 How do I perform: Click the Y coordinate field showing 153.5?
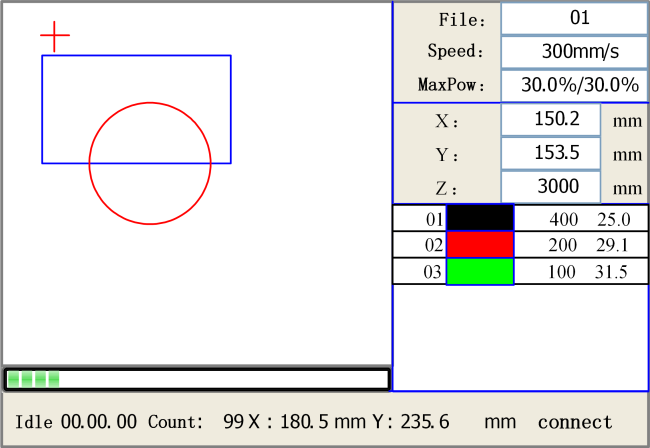[550, 154]
